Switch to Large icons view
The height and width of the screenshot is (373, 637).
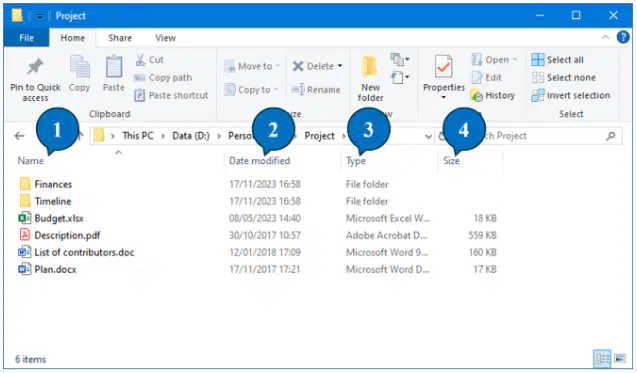(620, 358)
